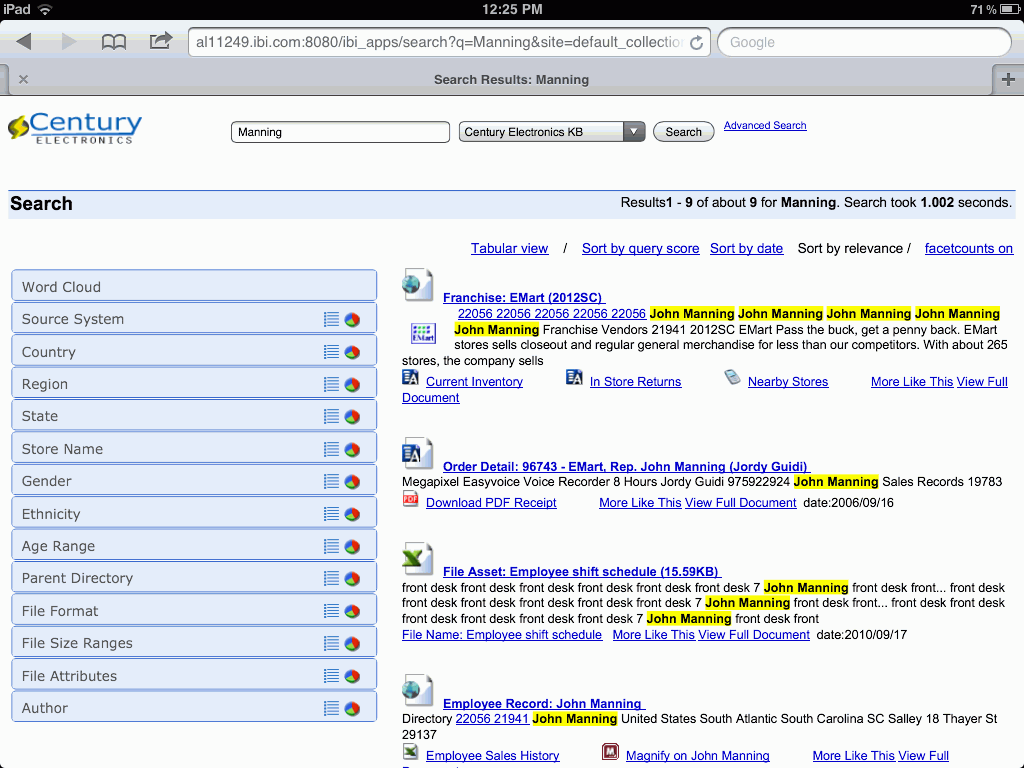1024x768 pixels.
Task: Show State pie chart icon
Action: pos(353,416)
